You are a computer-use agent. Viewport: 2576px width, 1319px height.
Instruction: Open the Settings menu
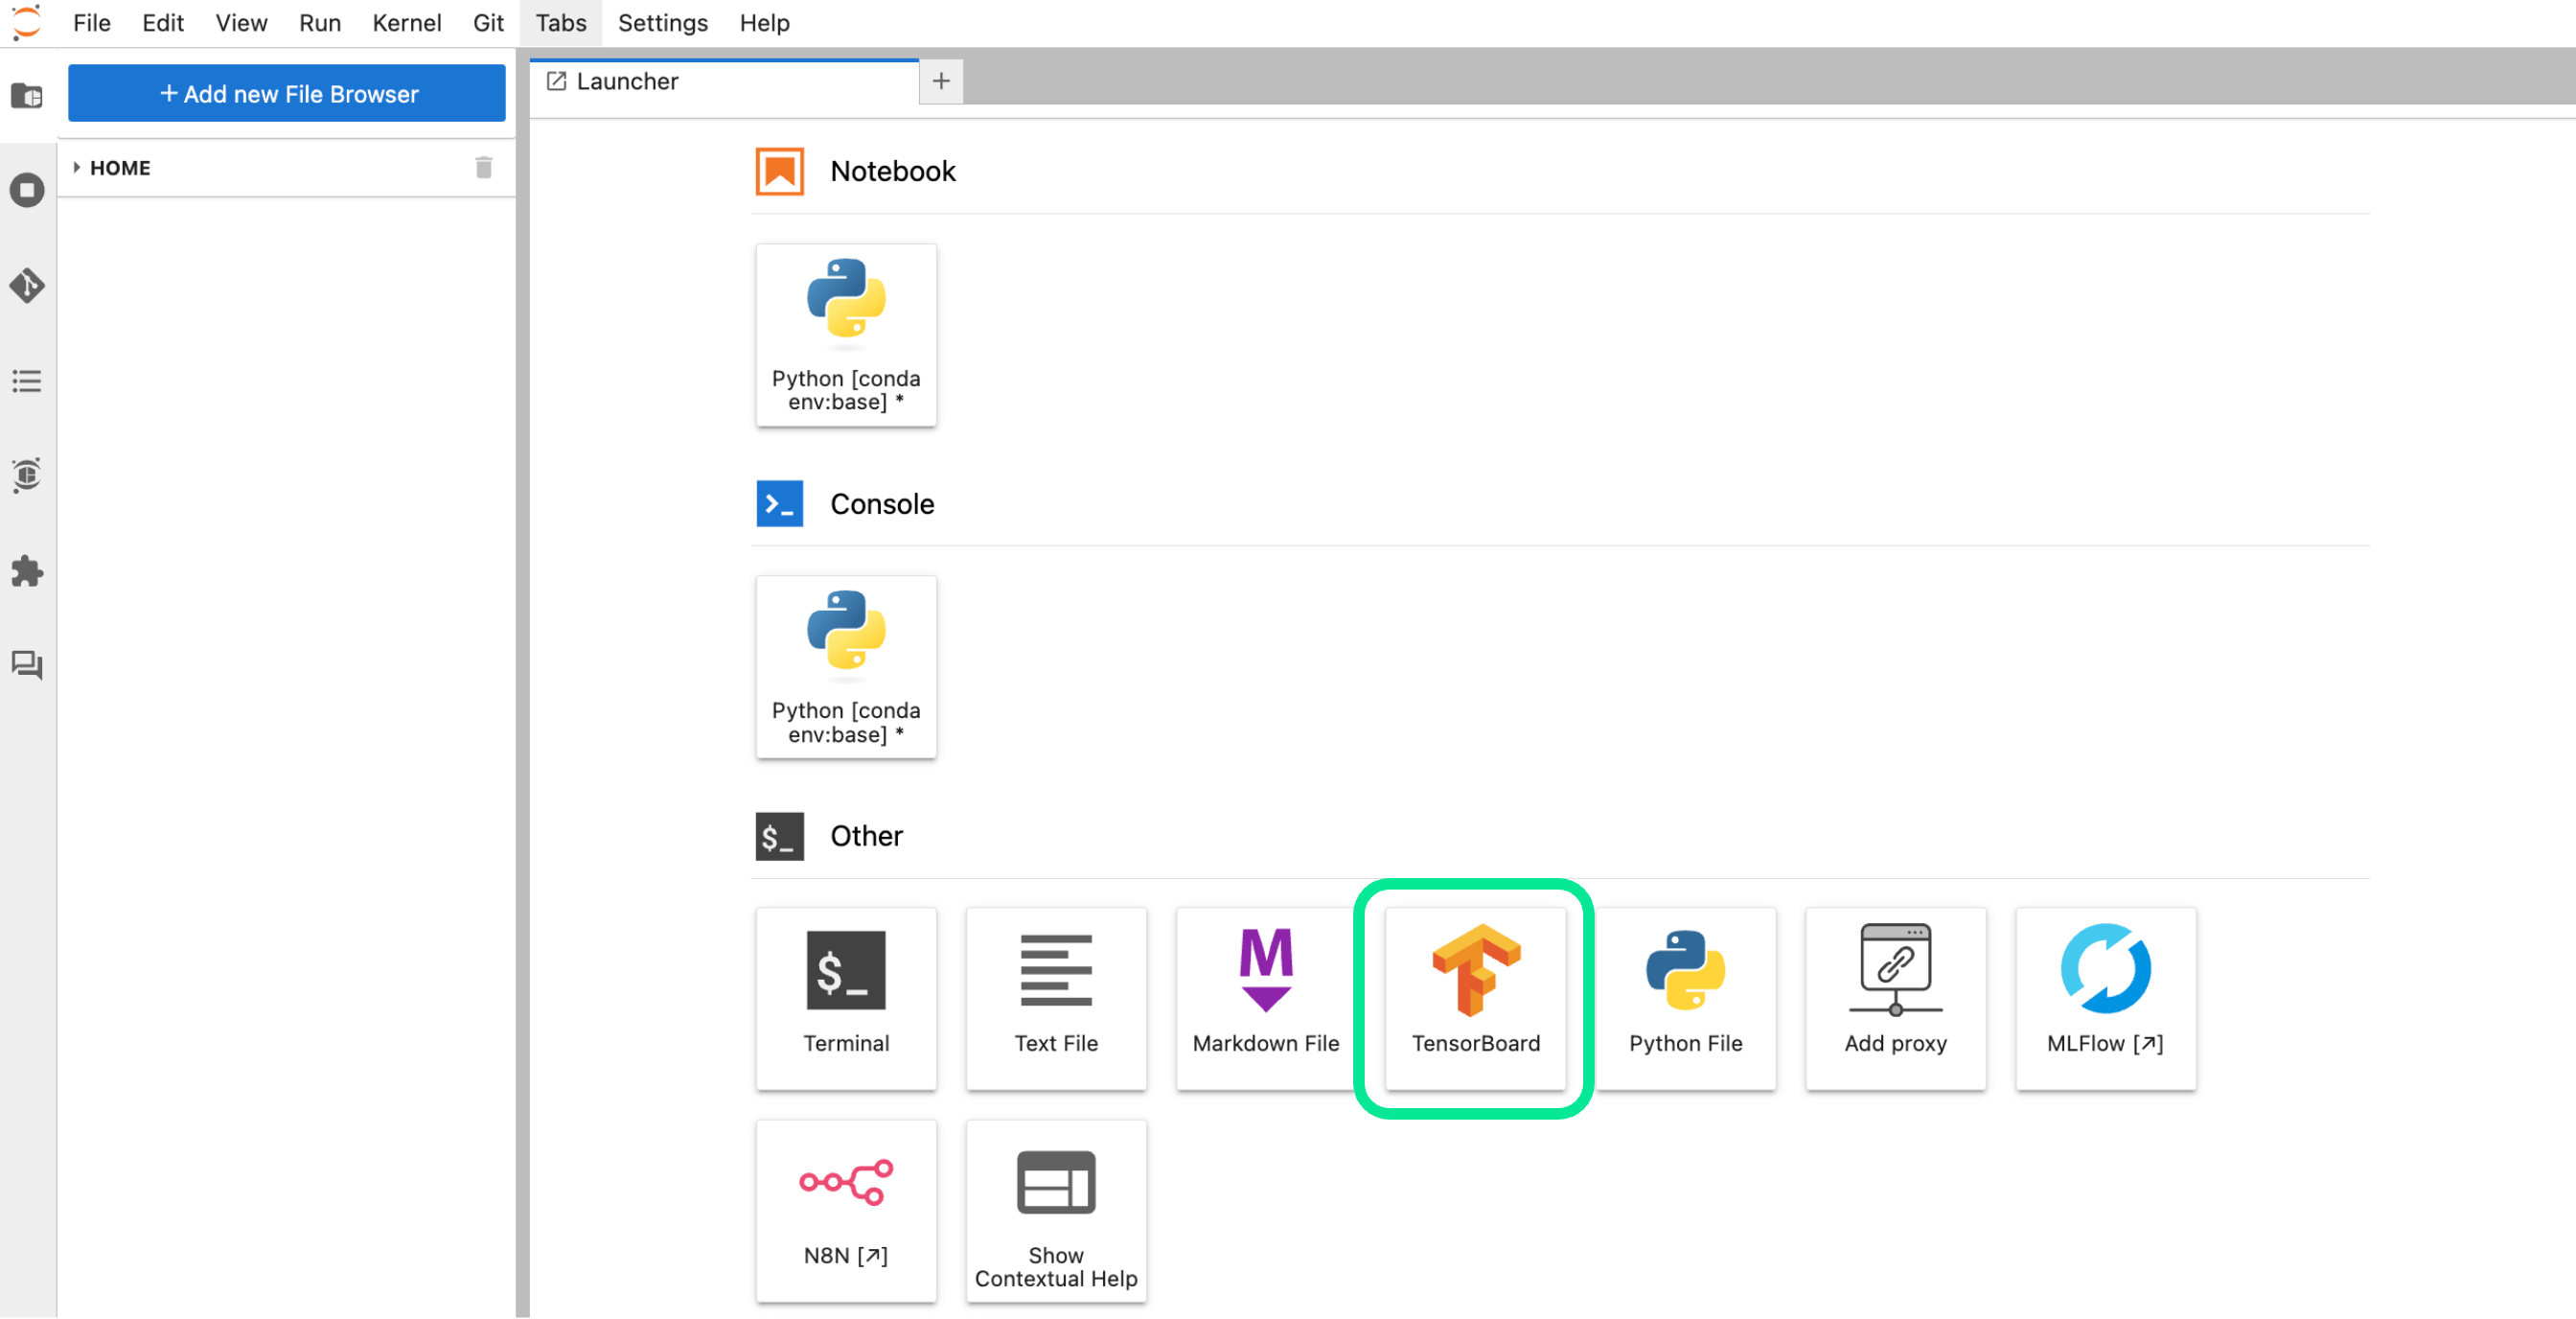(x=662, y=23)
